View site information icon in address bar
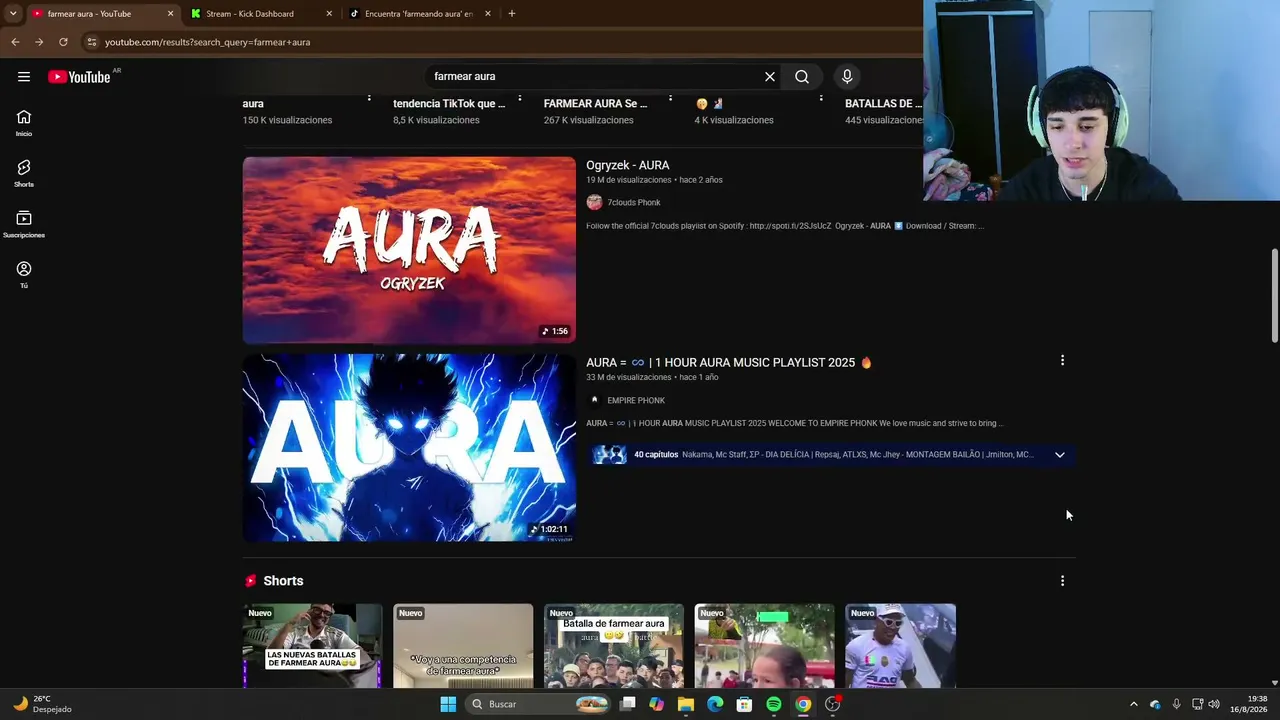This screenshot has height=720, width=1280. point(91,42)
